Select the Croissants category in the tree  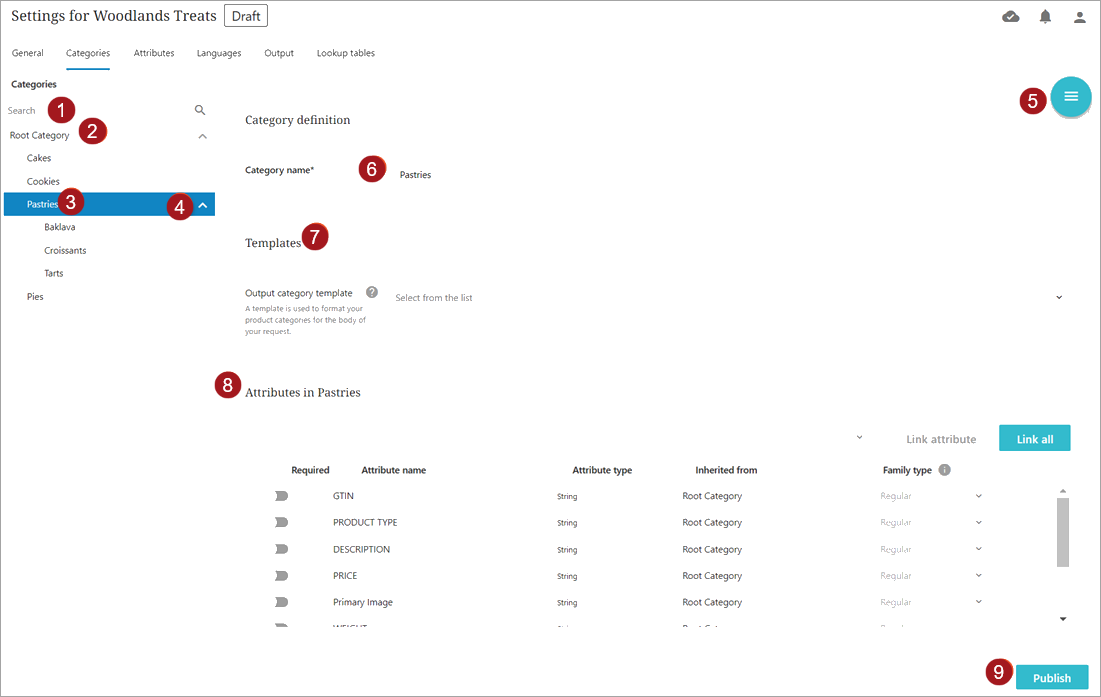(x=66, y=250)
